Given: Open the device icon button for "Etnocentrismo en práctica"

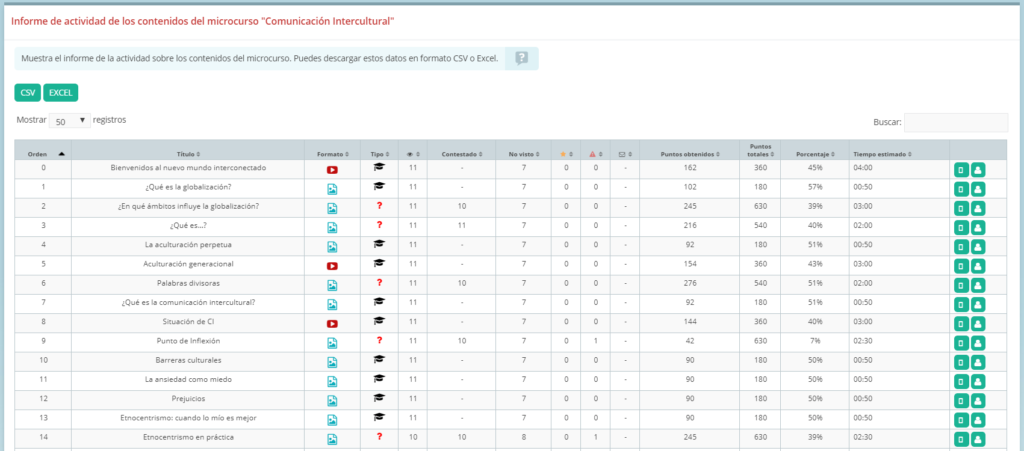Looking at the screenshot, I should pos(961,439).
